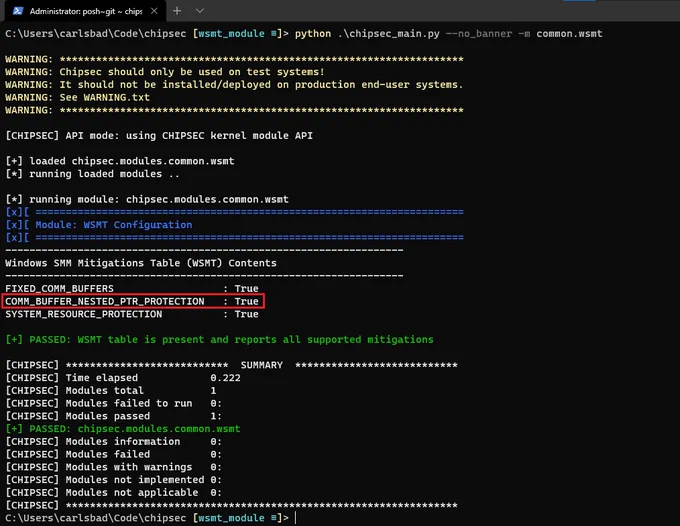Click the SUMMARY header word
The image size is (680, 526).
coord(262,365)
